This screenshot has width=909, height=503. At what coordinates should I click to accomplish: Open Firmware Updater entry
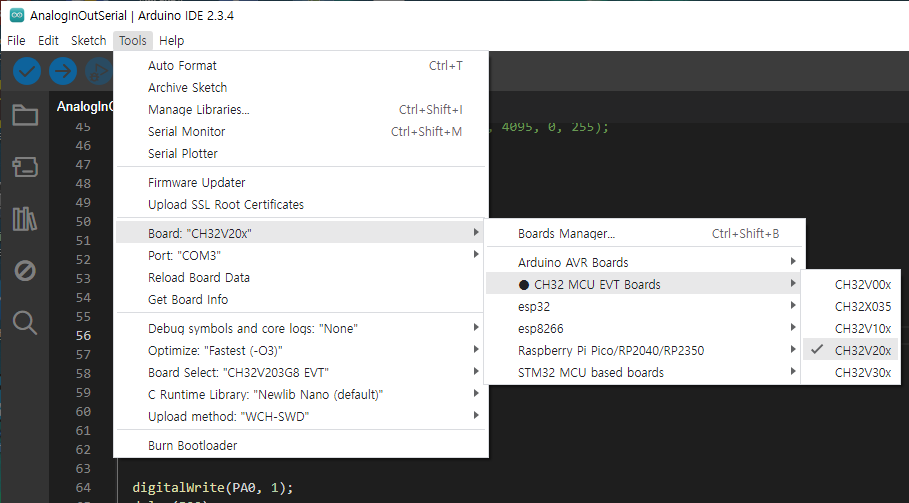click(x=301, y=183)
